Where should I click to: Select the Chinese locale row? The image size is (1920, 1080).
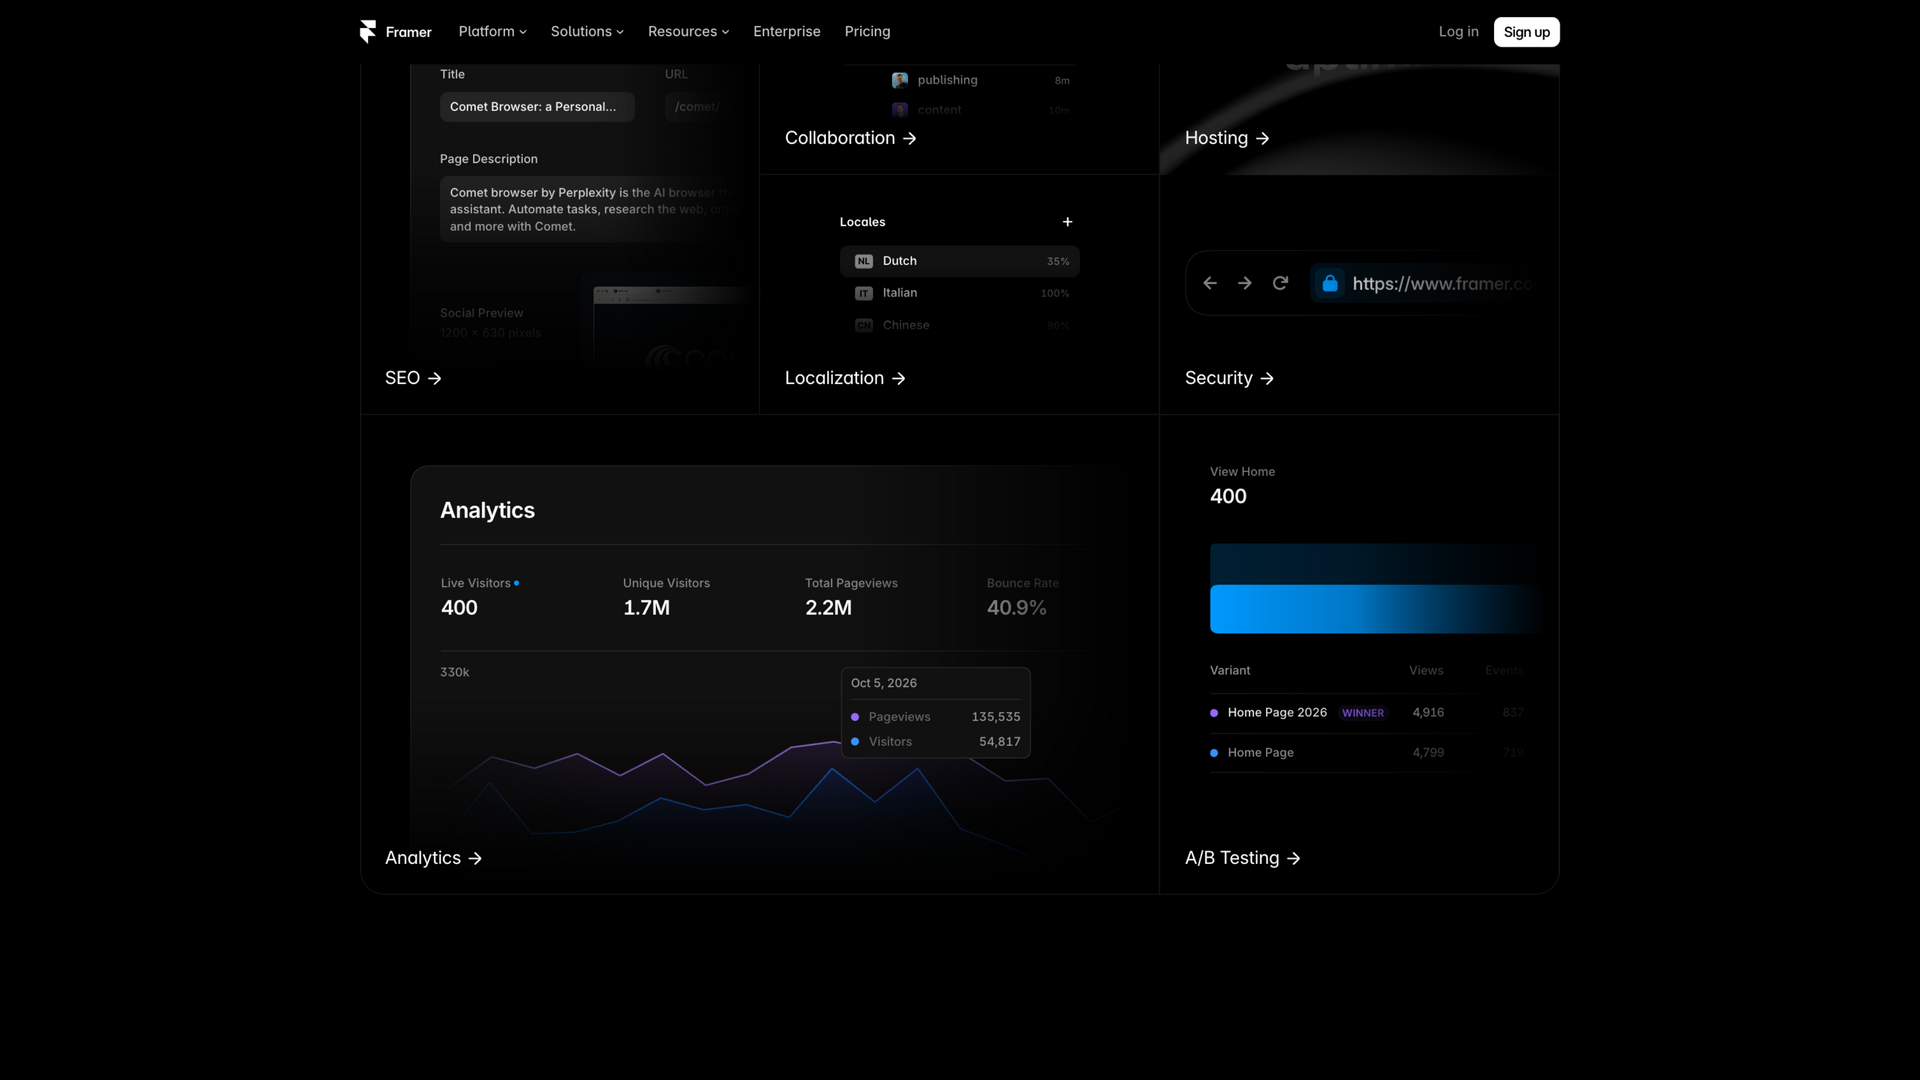960,325
